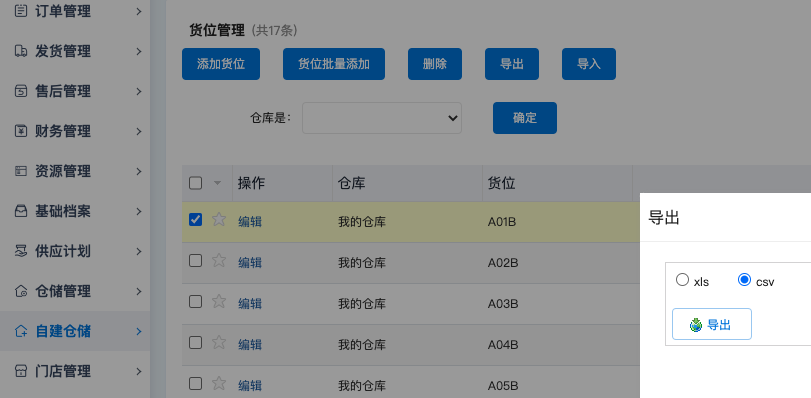Check the select-all header checkbox
Screen dimensions: 811x398
[196, 183]
